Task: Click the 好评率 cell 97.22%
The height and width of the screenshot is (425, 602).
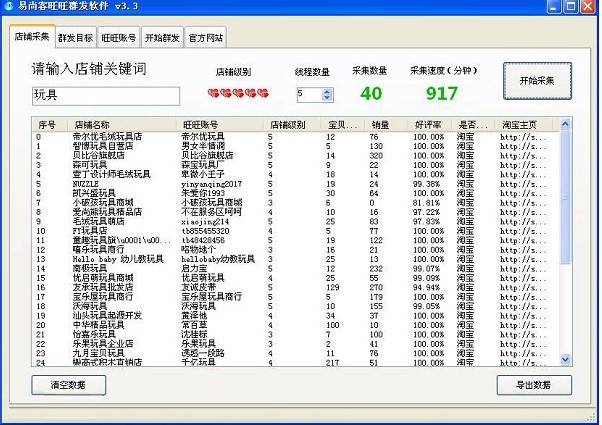Action: pyautogui.click(x=427, y=212)
